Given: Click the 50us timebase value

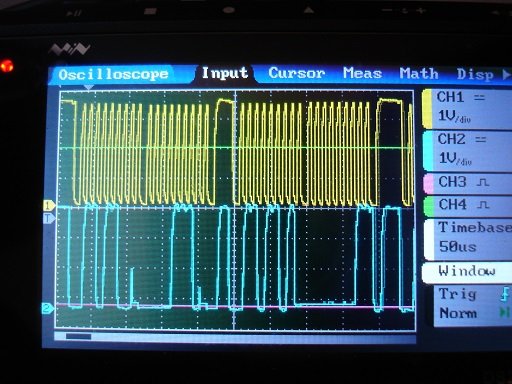Looking at the screenshot, I should click(458, 247).
